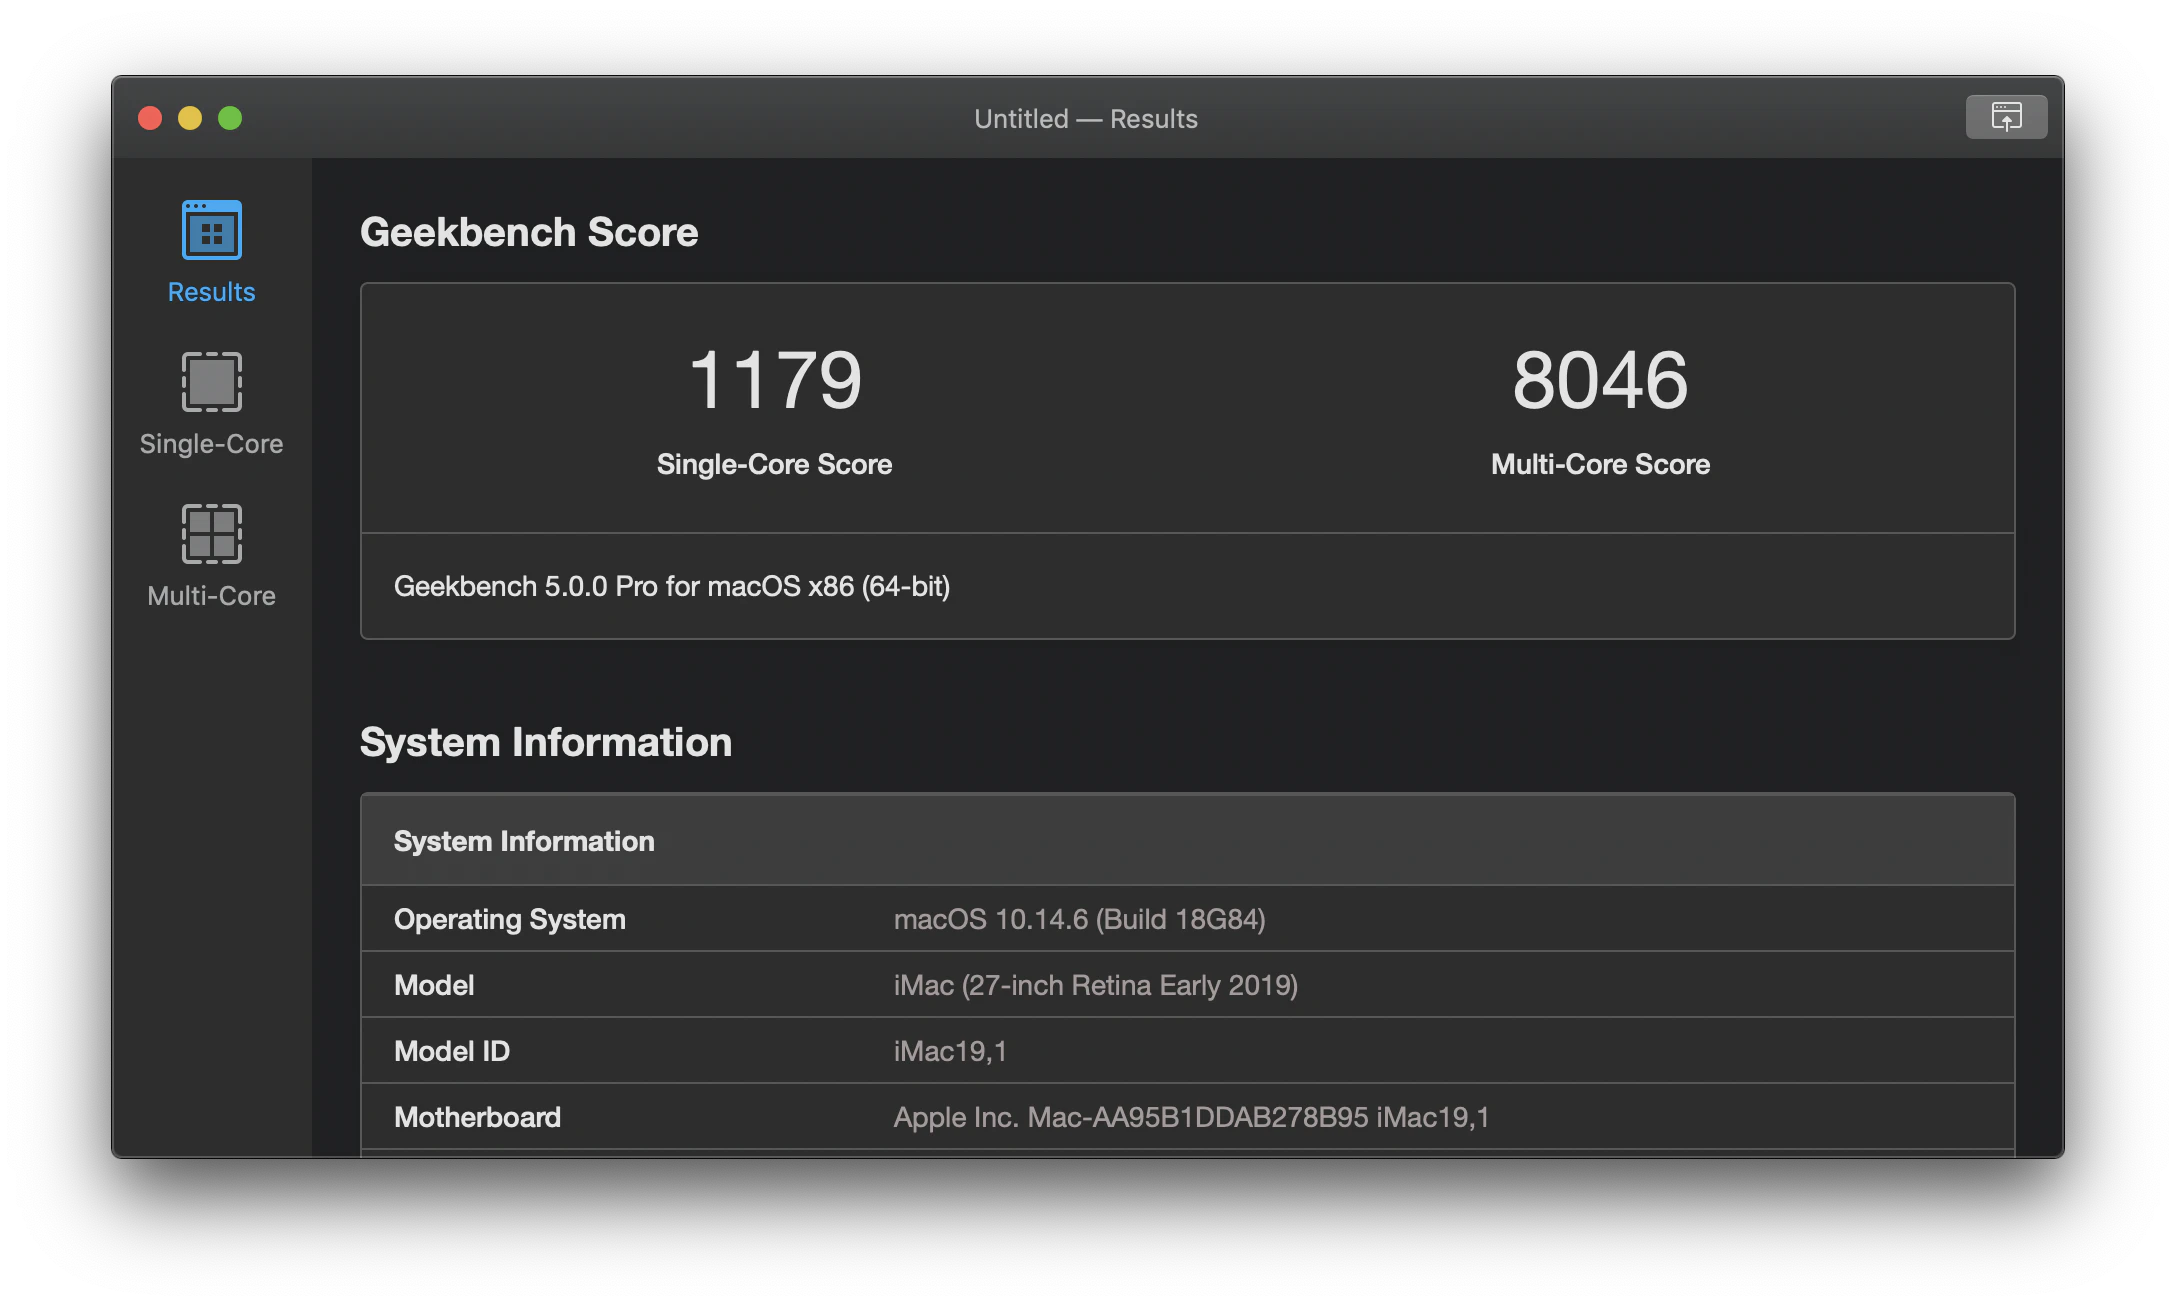Switch to the Single-Core tab label
Screen dimensions: 2176x1306
(211, 444)
